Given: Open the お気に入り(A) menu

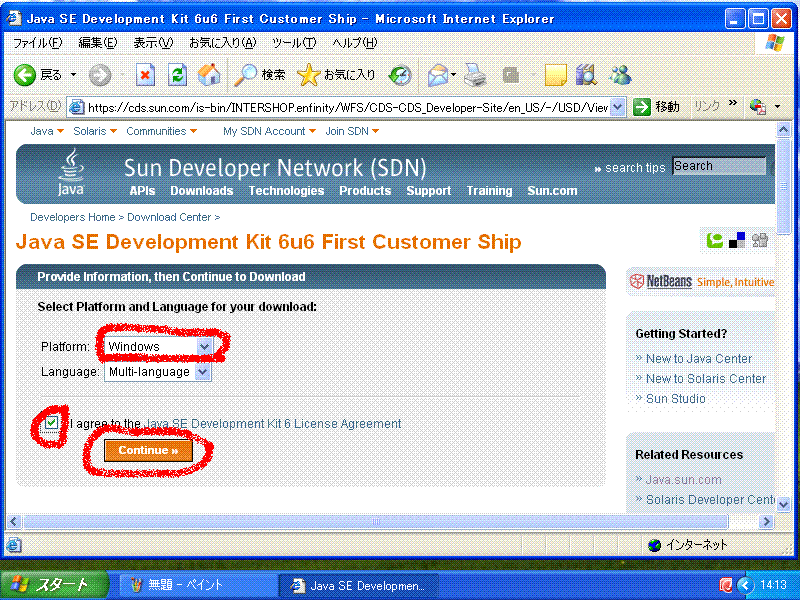Looking at the screenshot, I should coord(222,43).
